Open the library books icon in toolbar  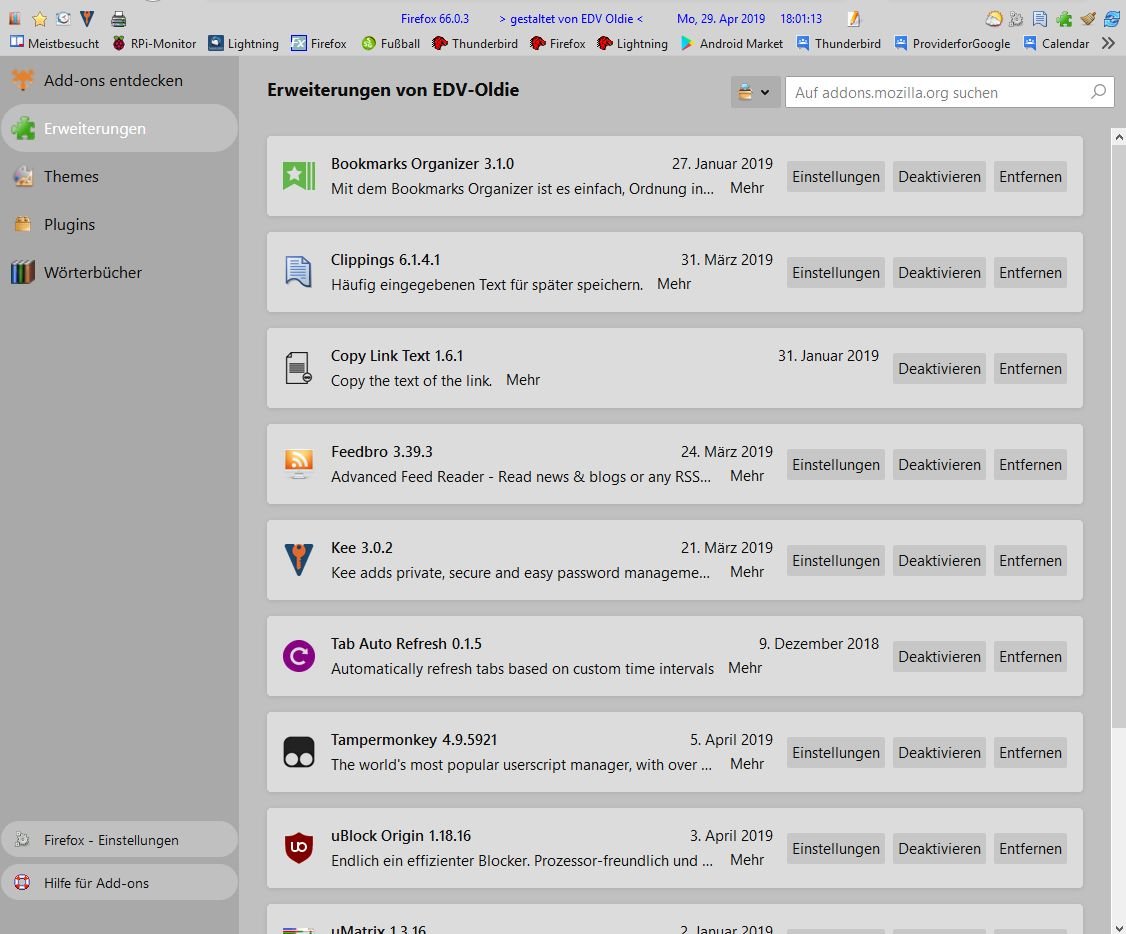[15, 19]
